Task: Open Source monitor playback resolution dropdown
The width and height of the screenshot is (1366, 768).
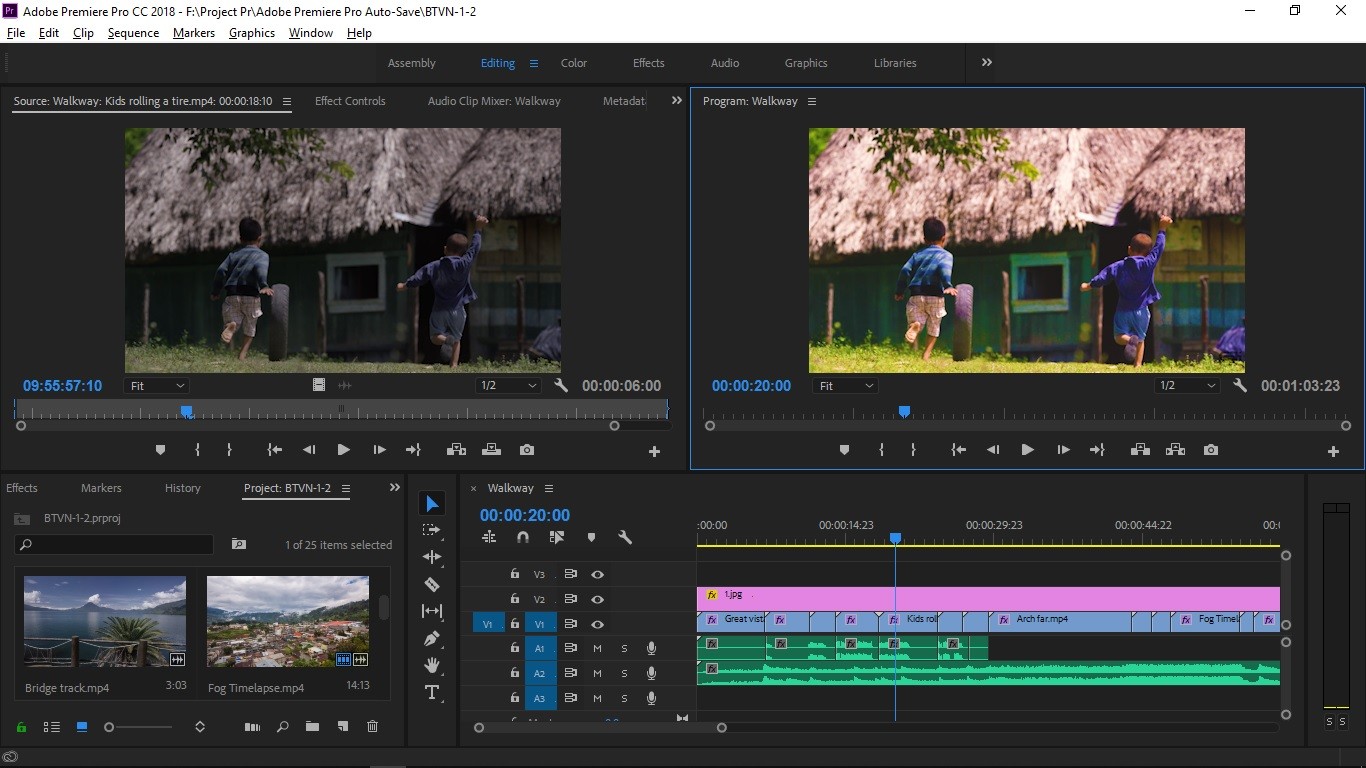Action: pos(509,386)
